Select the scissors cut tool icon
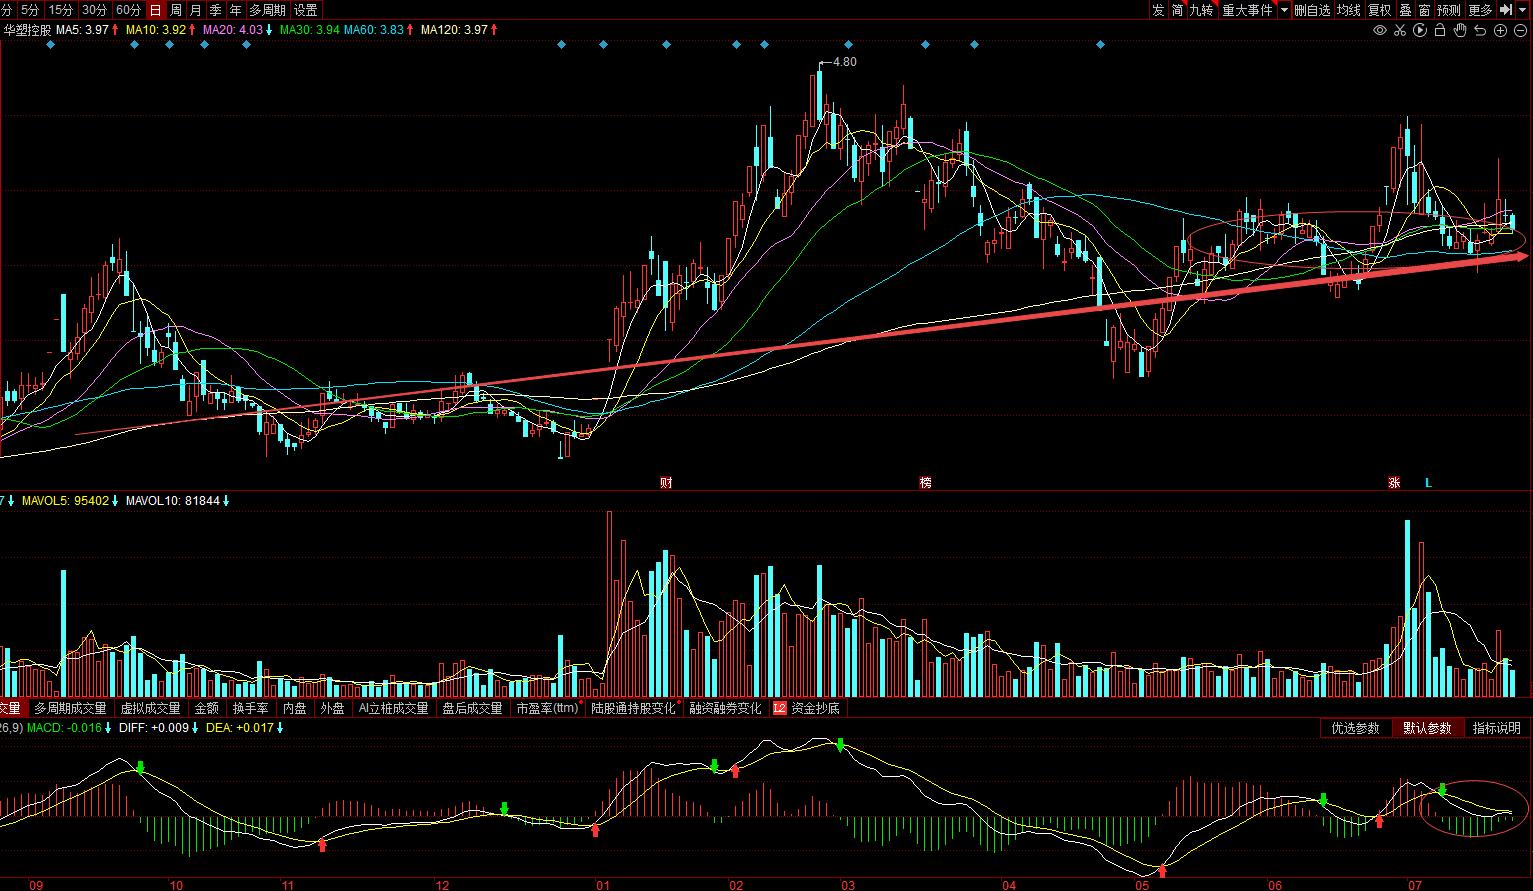Viewport: 1533px width, 891px height. pos(1400,30)
